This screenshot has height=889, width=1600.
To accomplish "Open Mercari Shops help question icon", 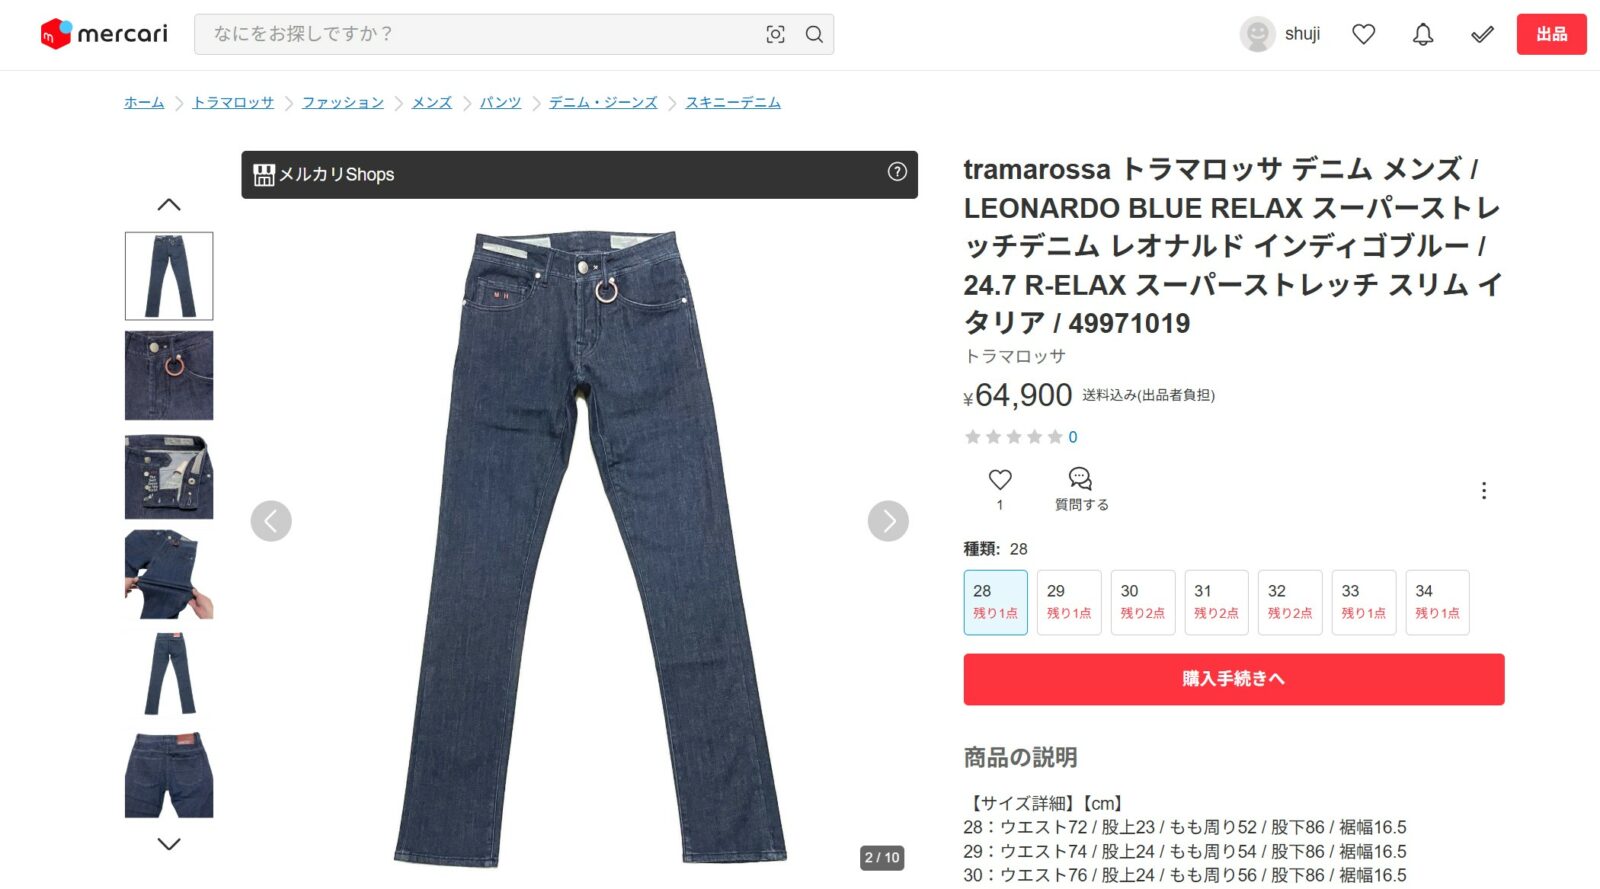I will coord(897,172).
